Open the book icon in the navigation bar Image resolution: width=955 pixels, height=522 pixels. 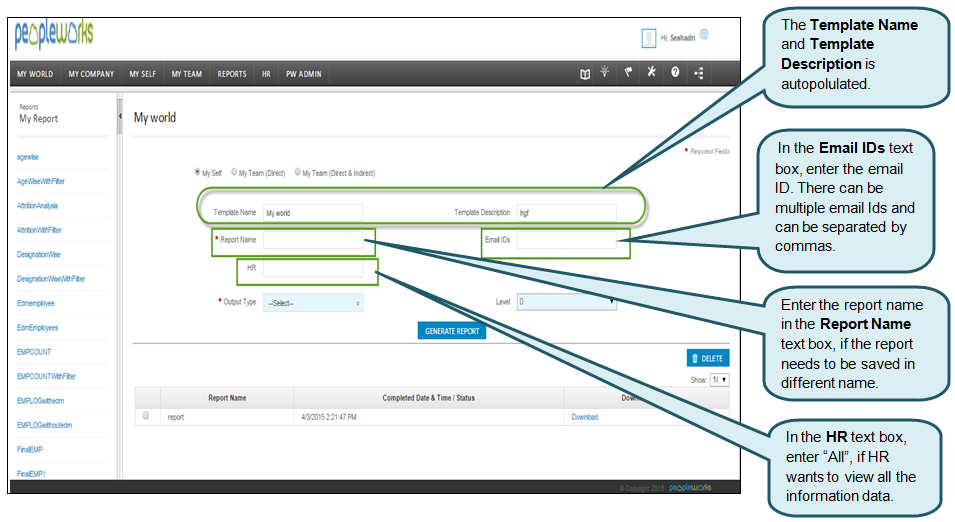[585, 73]
